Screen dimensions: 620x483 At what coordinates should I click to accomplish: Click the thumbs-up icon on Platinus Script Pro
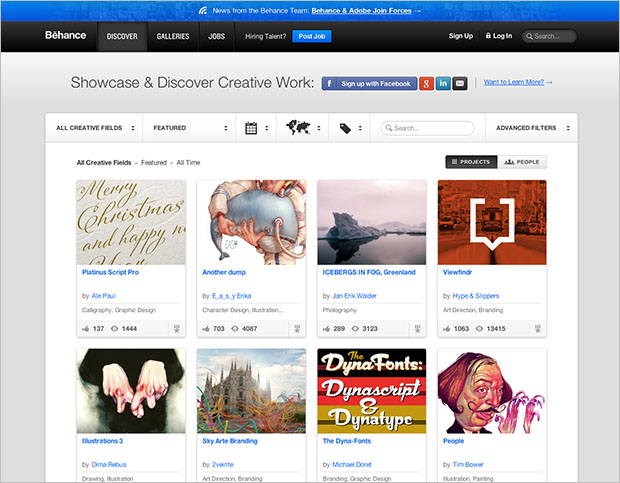click(x=85, y=328)
